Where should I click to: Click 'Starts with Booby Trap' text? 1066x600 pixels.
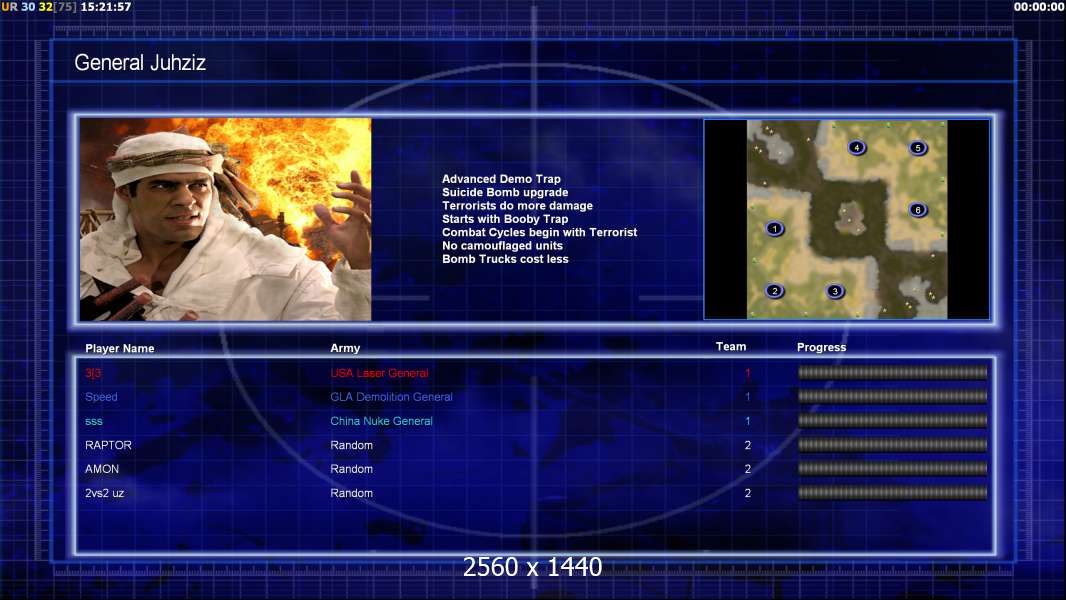(505, 219)
